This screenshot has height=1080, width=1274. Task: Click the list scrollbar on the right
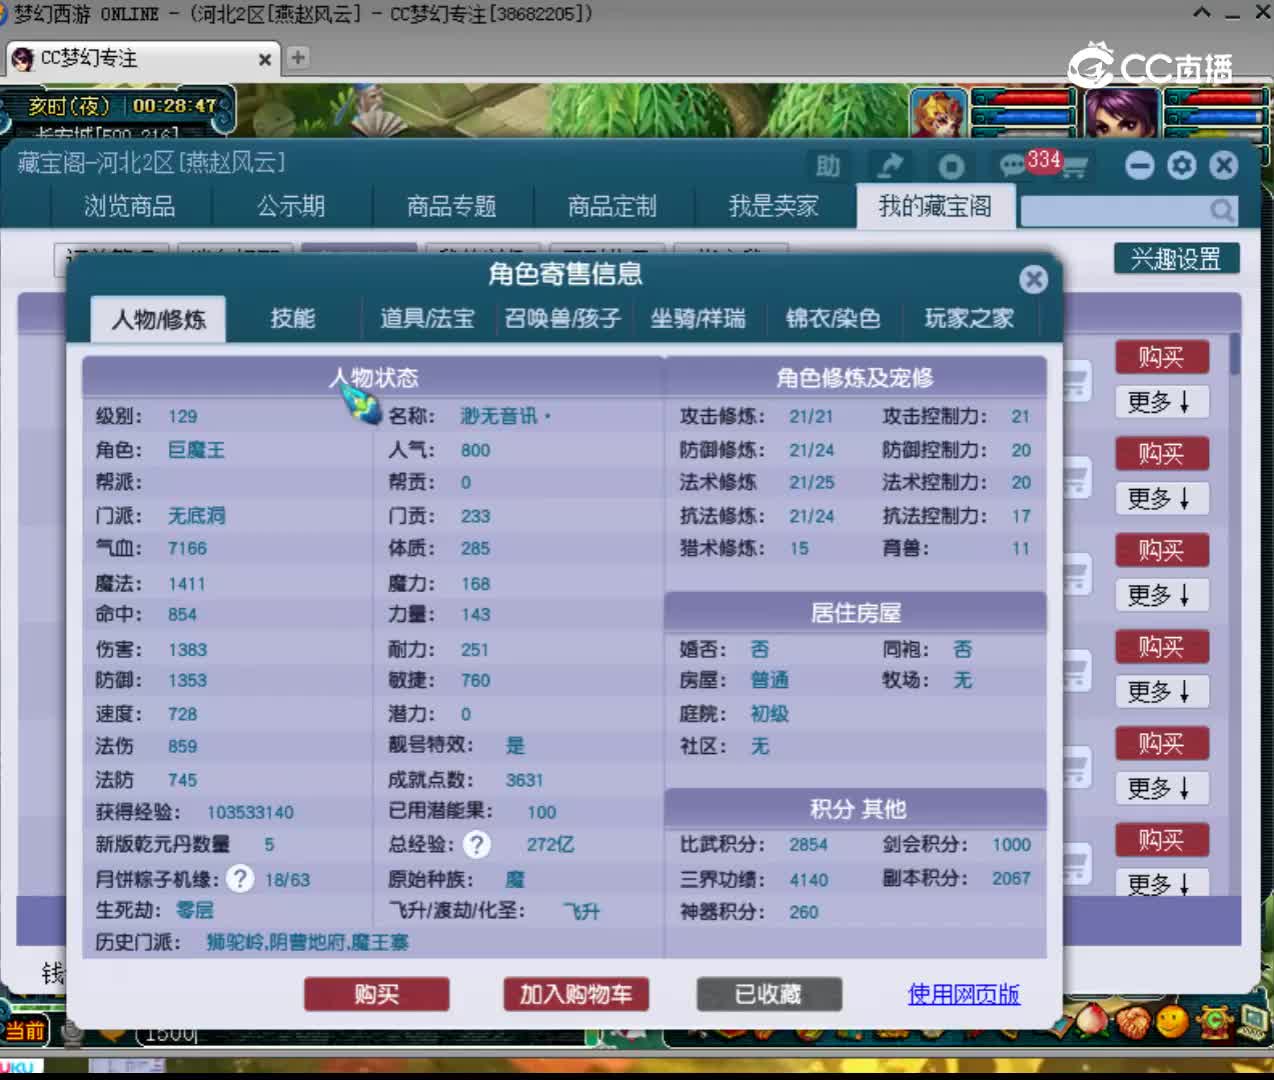click(1235, 354)
